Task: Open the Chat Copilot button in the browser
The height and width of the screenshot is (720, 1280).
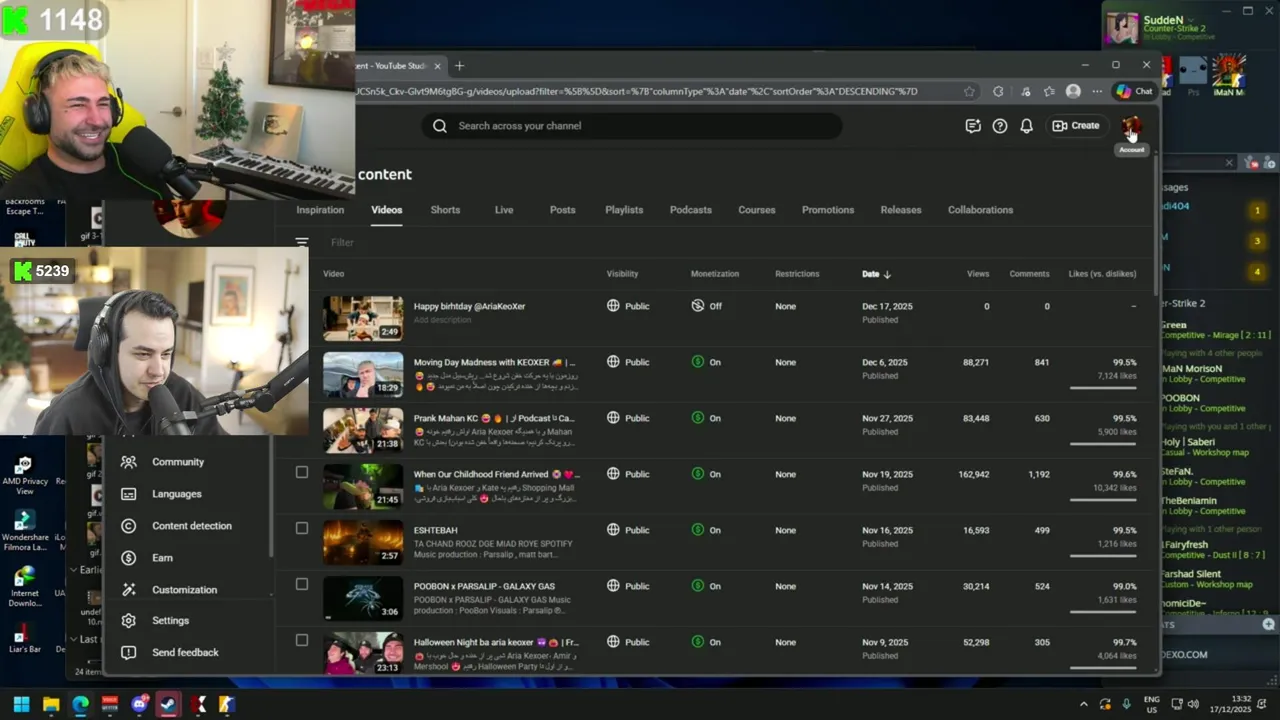Action: coord(1134,91)
